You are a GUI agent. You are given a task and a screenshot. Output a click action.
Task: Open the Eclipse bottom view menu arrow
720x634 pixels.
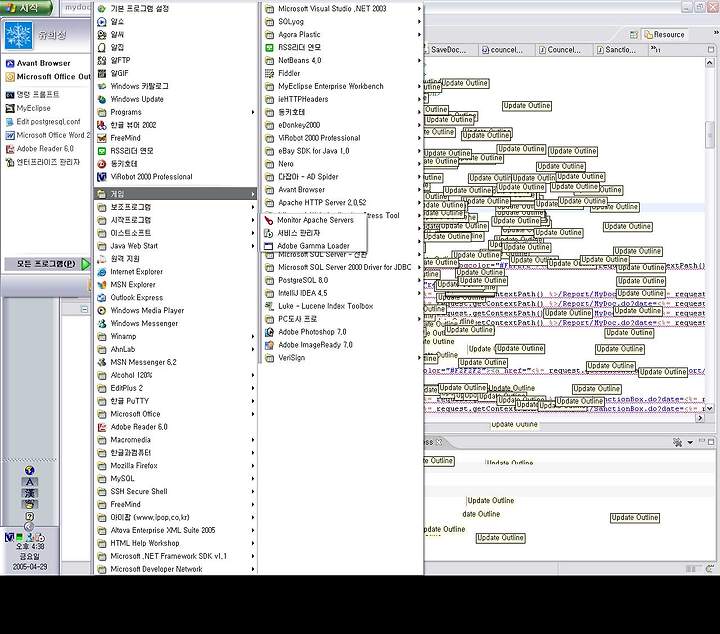(x=690, y=443)
